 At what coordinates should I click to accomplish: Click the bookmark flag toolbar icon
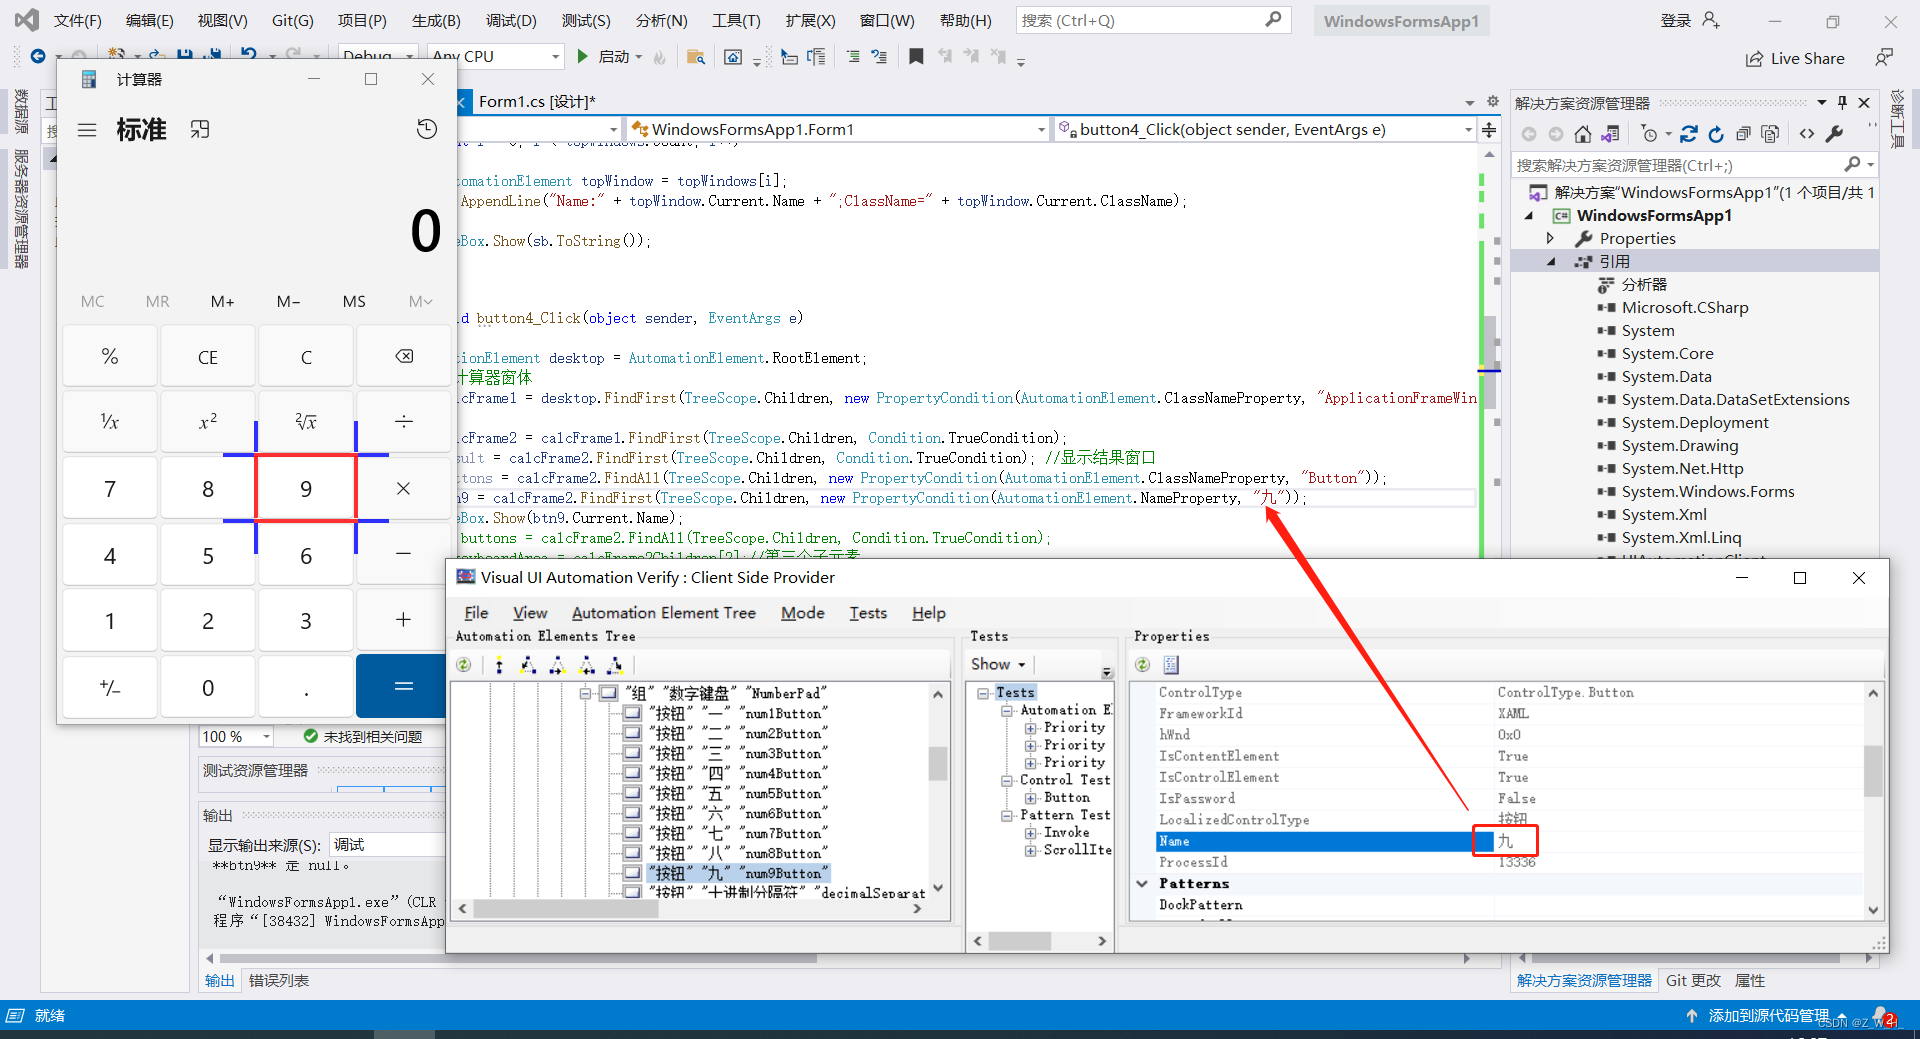916,57
